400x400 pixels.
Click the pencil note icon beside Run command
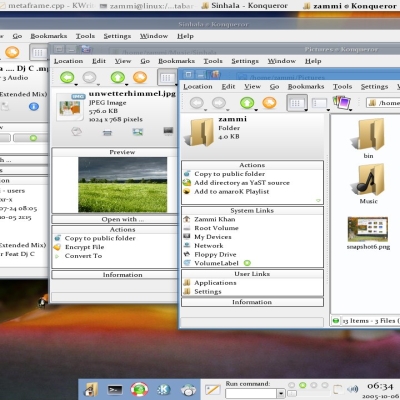(x=212, y=390)
